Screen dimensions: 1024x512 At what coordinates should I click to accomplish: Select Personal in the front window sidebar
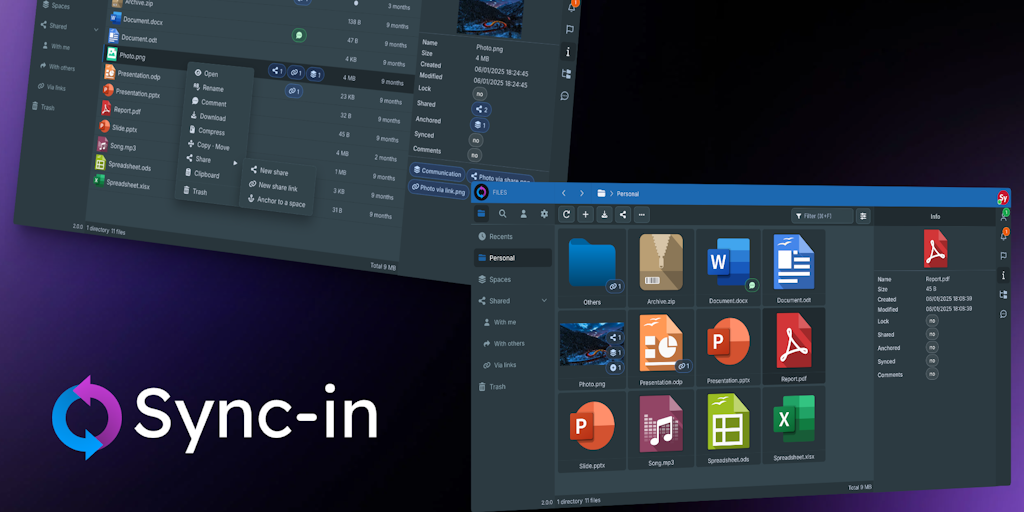coord(513,258)
